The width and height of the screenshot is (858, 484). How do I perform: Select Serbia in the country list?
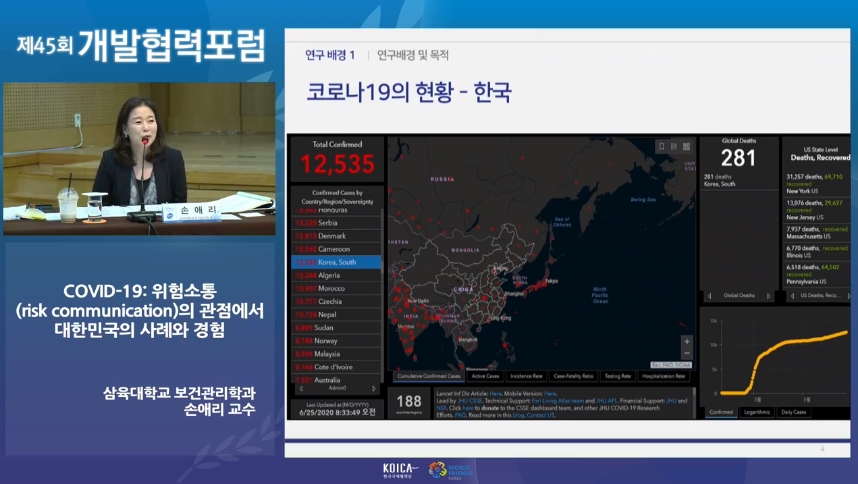pyautogui.click(x=336, y=223)
